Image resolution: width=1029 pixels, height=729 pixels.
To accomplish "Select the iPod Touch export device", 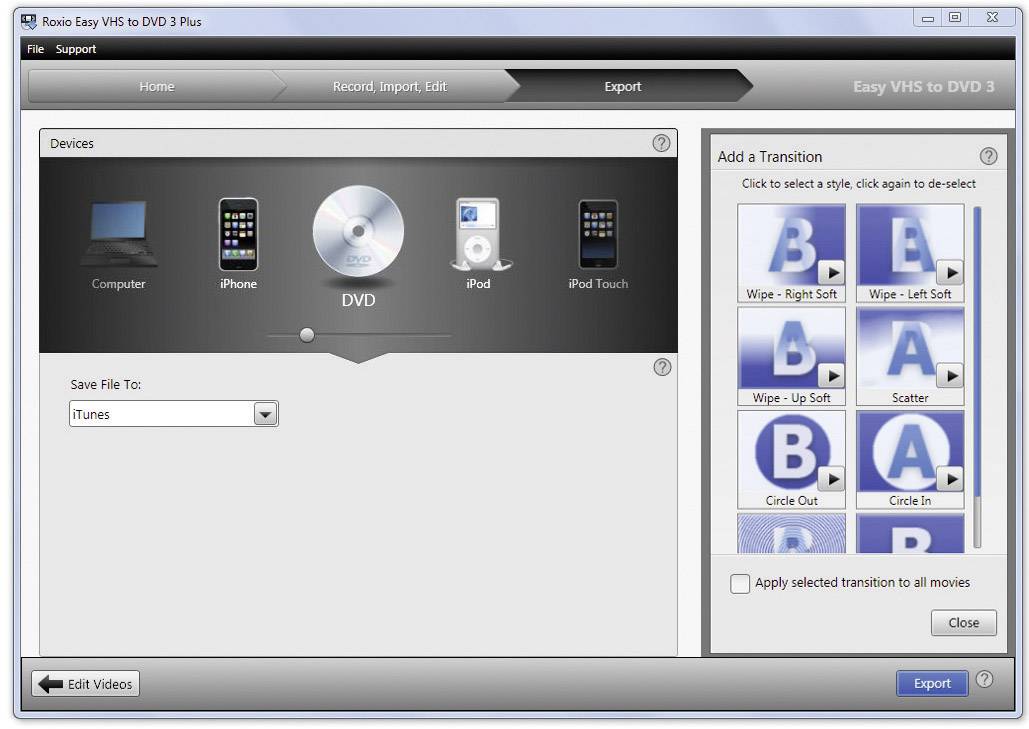I will [x=597, y=235].
